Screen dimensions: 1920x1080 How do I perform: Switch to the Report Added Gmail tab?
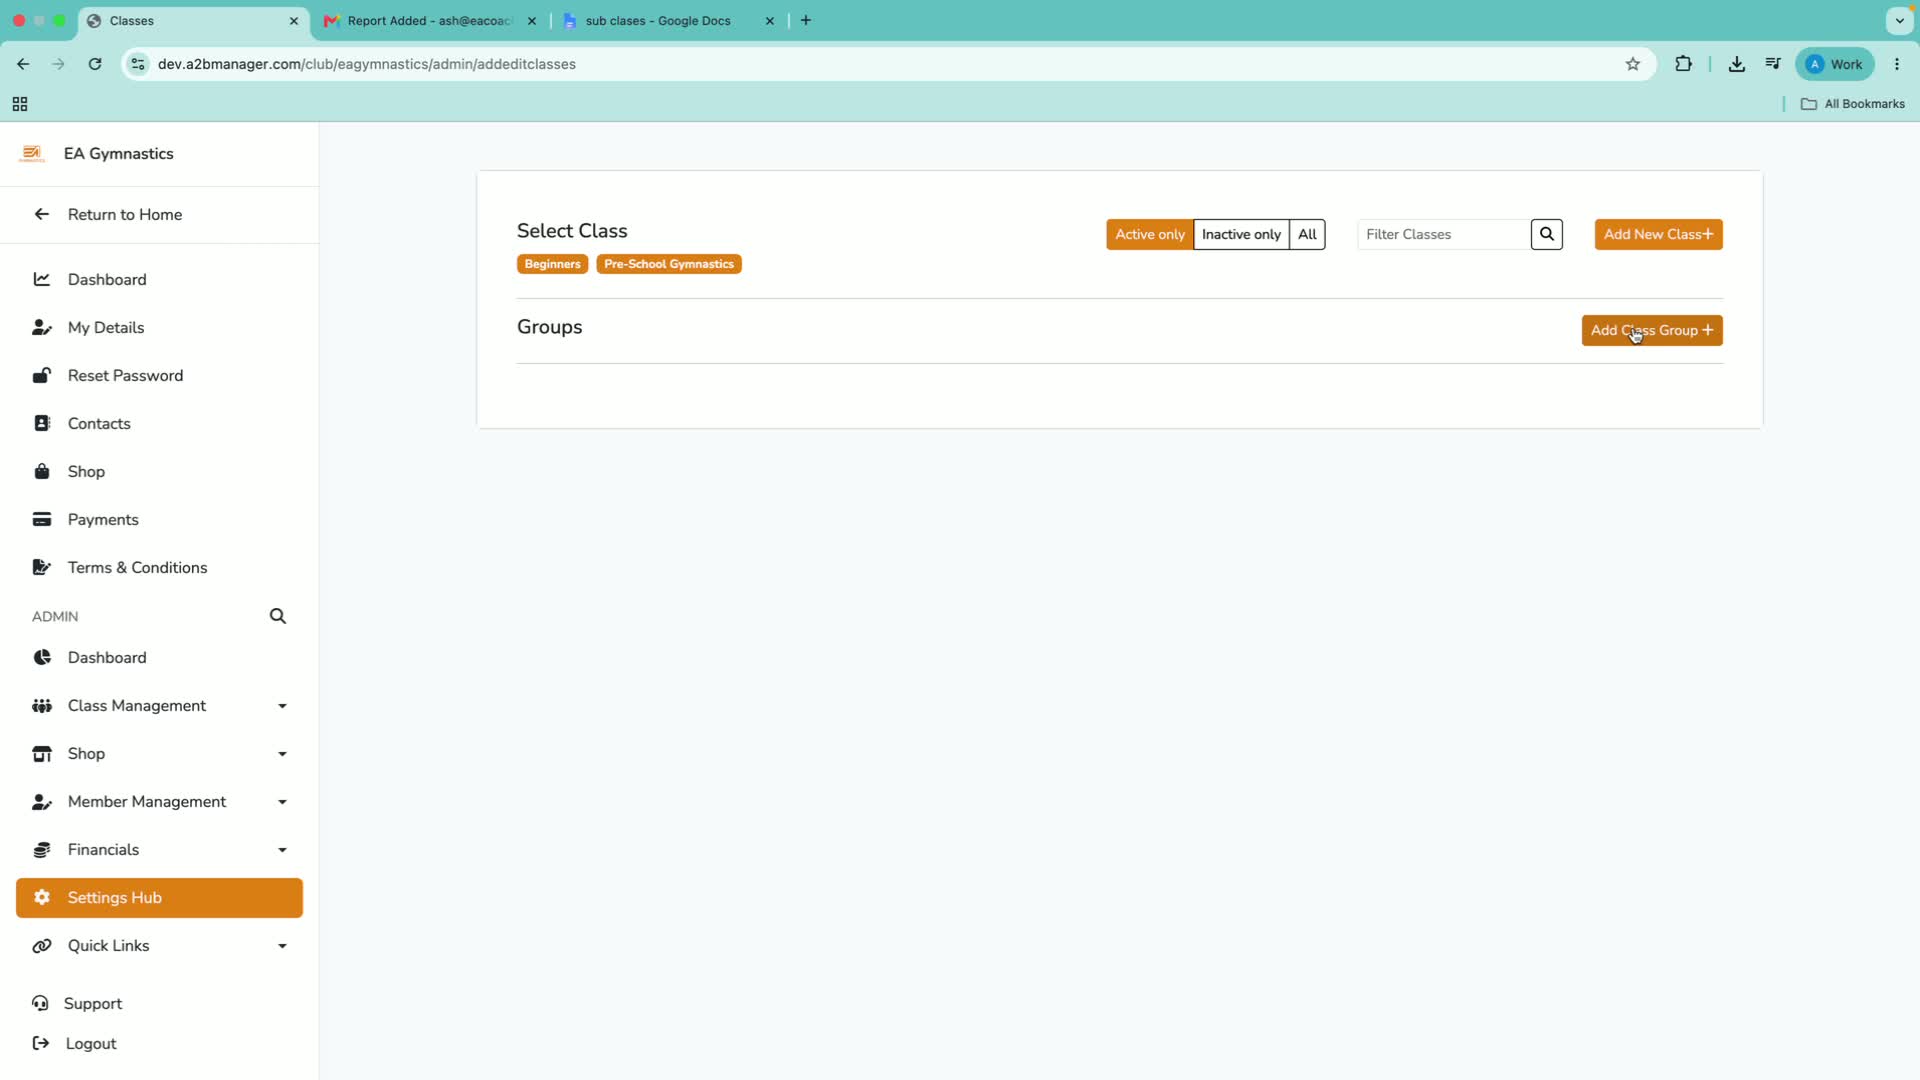430,21
